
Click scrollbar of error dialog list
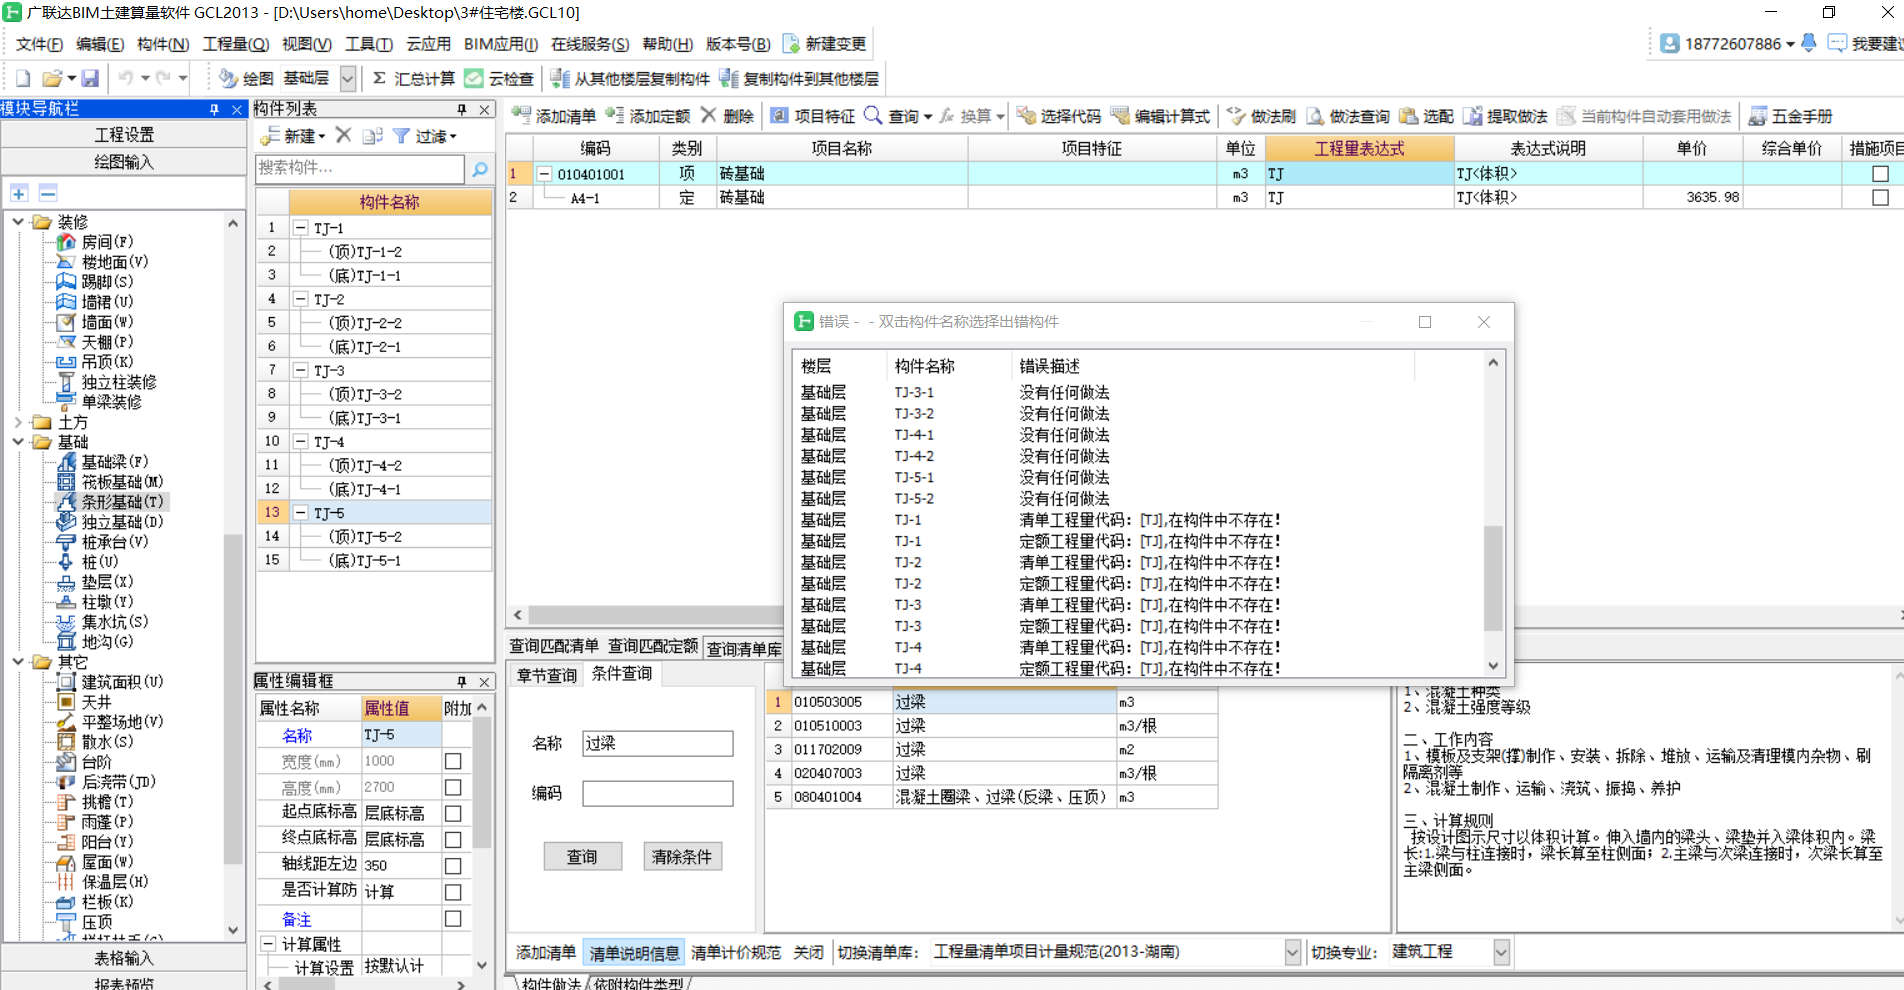click(1492, 578)
